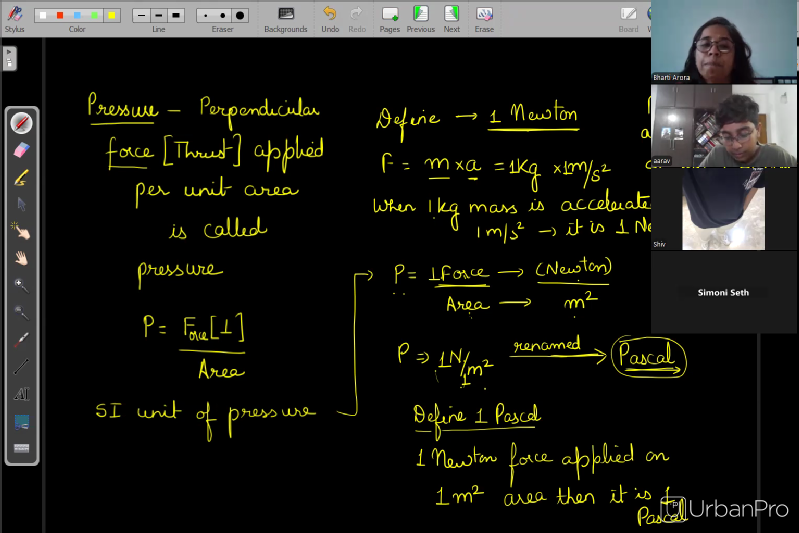Viewport: 799px width, 533px height.
Task: Click Simoni Seth participant tile
Action: coord(724,292)
